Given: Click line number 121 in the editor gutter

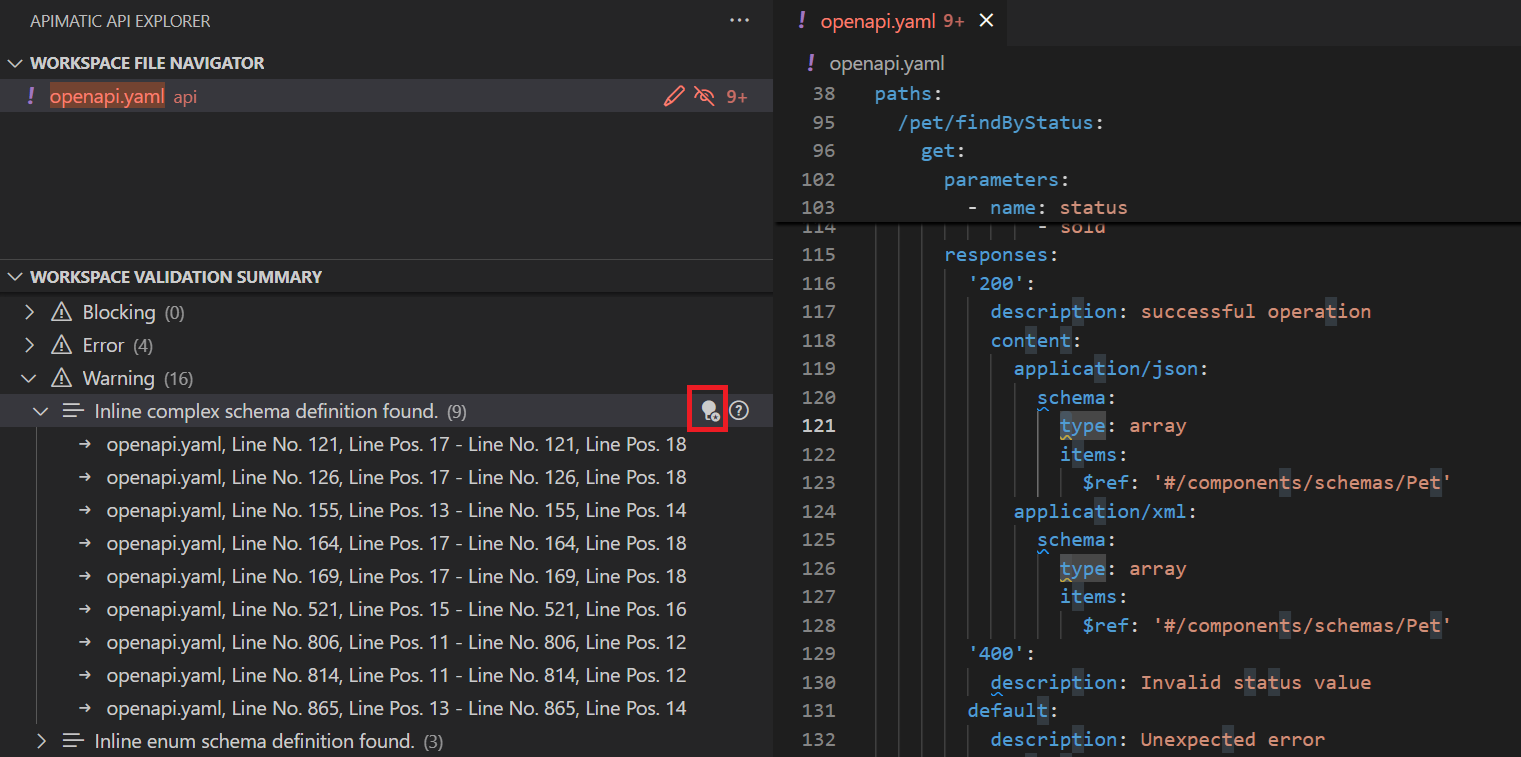Looking at the screenshot, I should click(818, 425).
